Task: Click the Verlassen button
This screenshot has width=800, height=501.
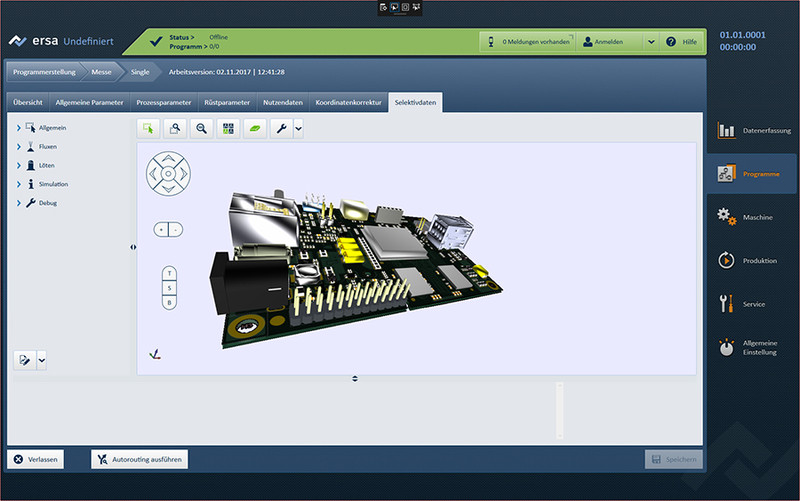Action: pos(36,460)
